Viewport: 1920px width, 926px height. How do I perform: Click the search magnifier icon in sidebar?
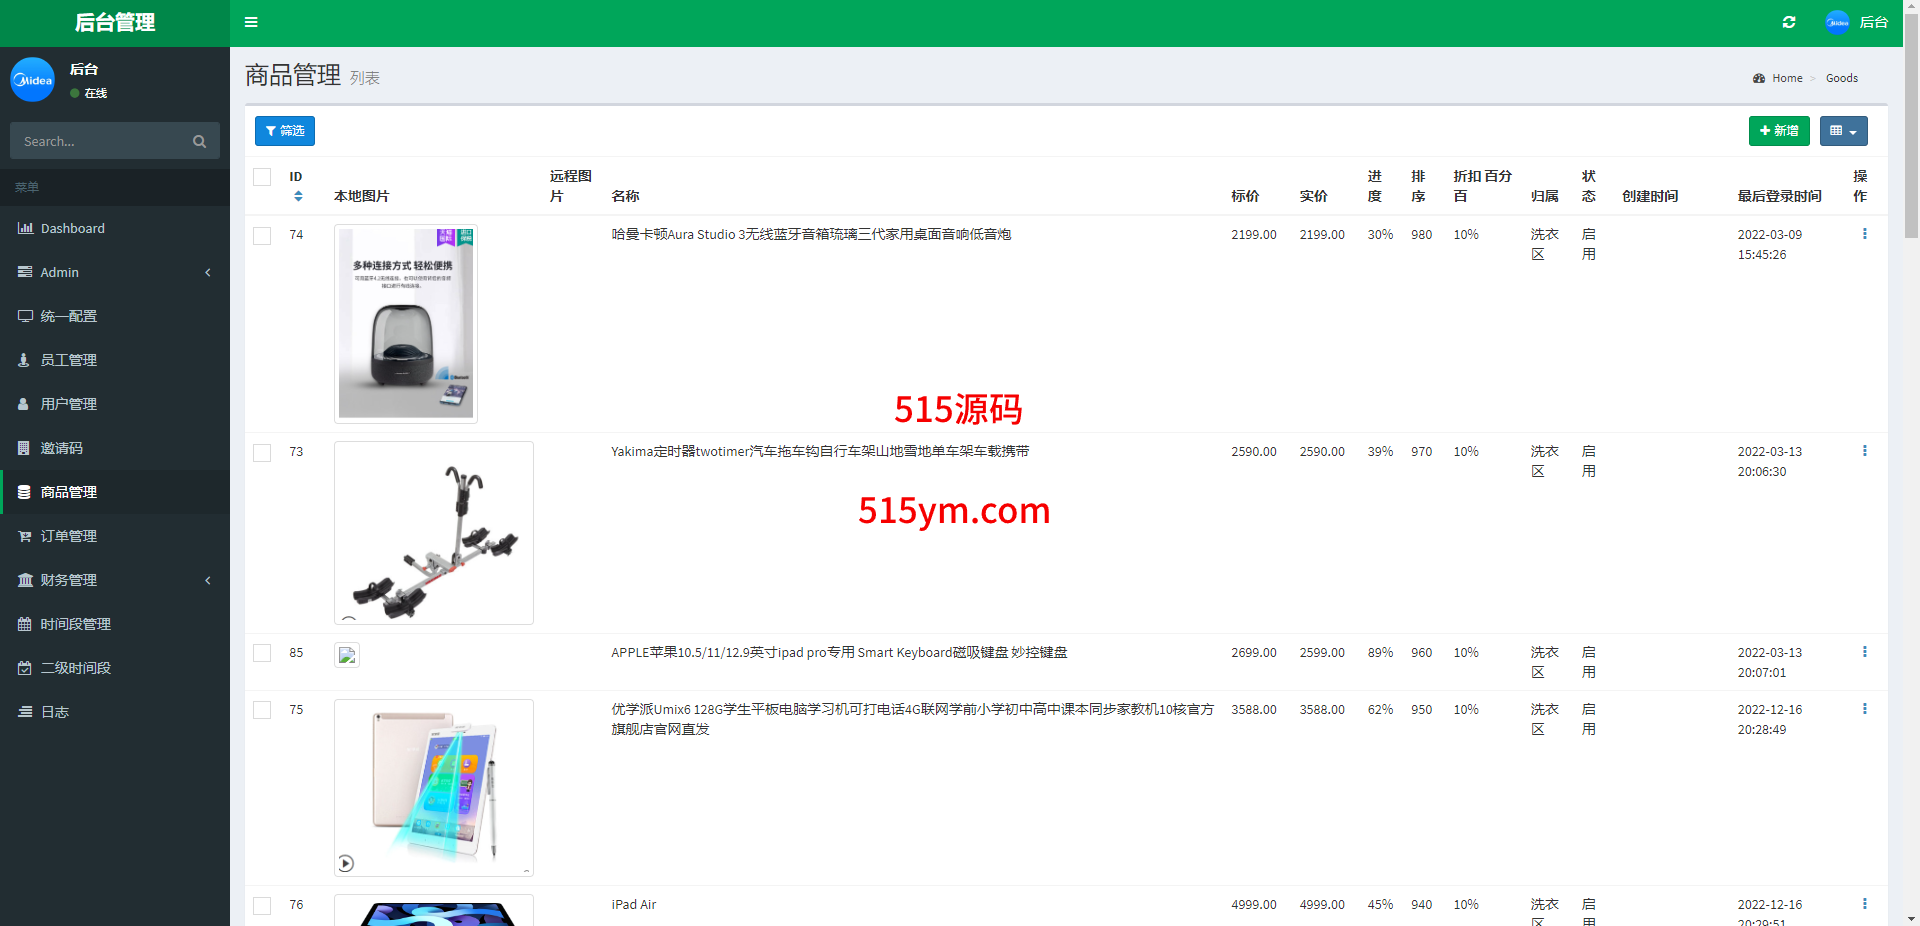199,142
